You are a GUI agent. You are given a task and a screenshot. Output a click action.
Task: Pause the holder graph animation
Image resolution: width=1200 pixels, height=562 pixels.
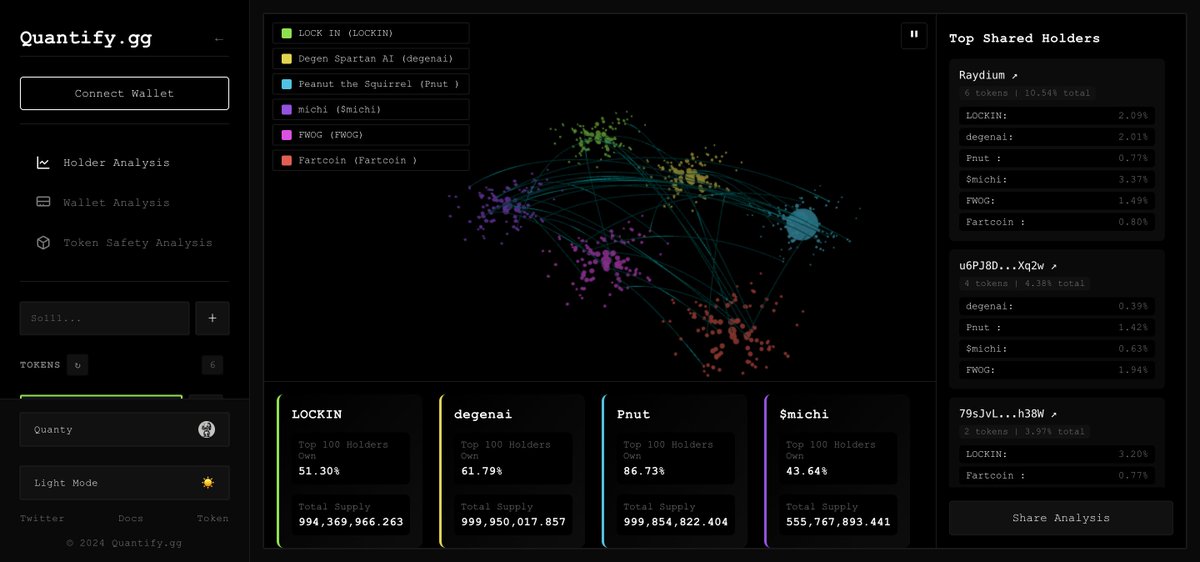point(913,35)
